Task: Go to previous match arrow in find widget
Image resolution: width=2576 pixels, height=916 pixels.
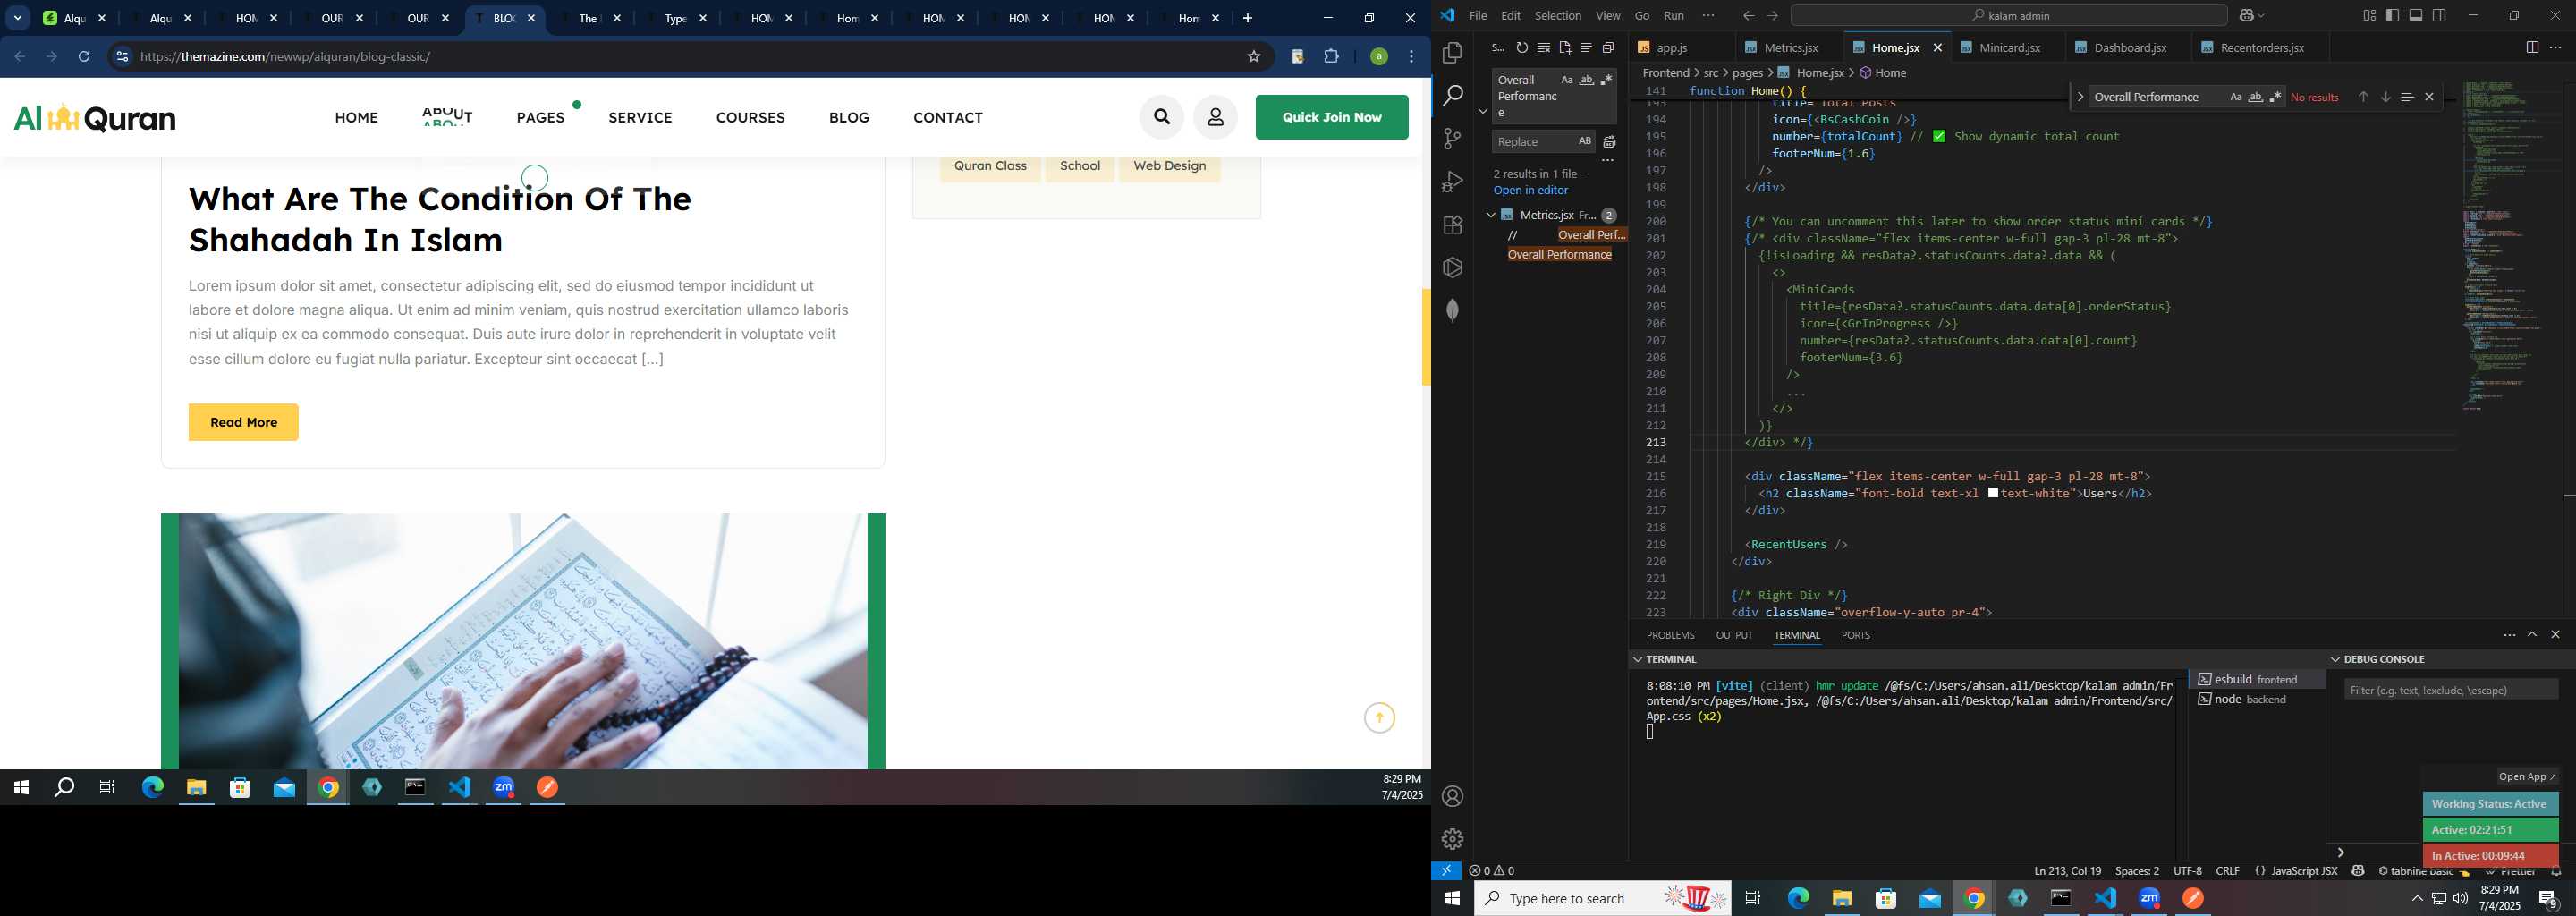Action: click(x=2363, y=97)
